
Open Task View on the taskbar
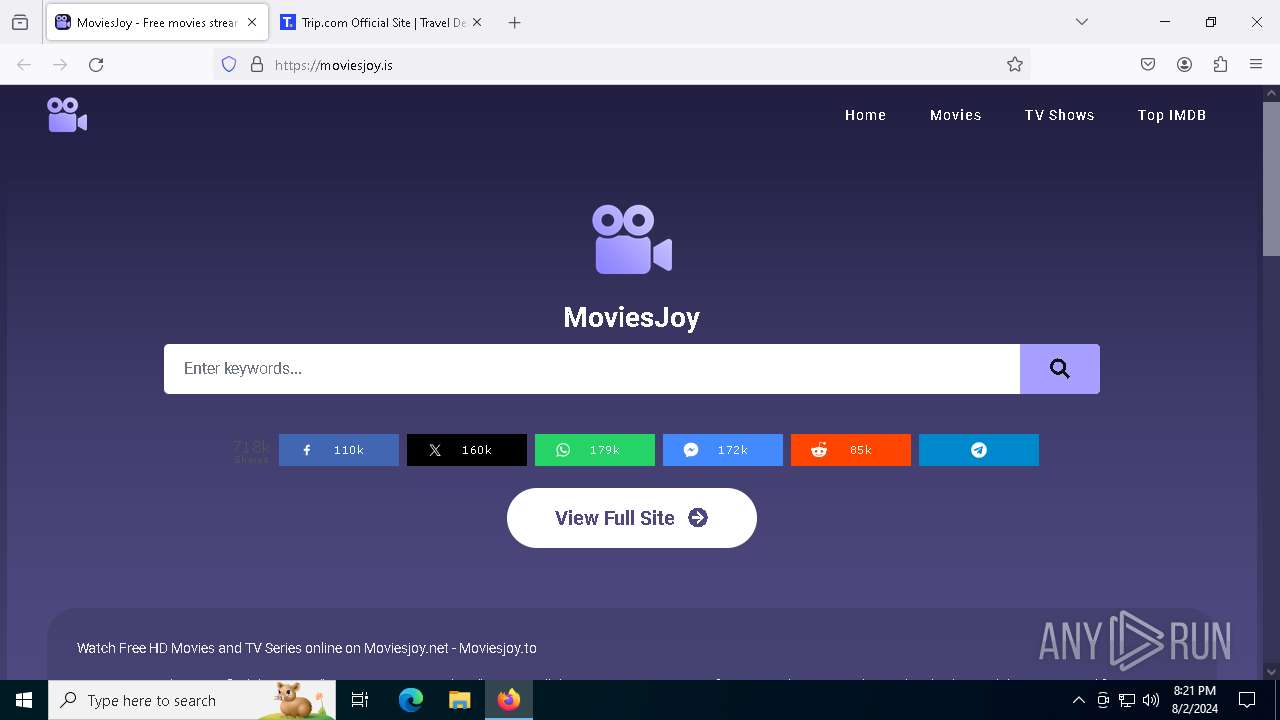point(360,700)
